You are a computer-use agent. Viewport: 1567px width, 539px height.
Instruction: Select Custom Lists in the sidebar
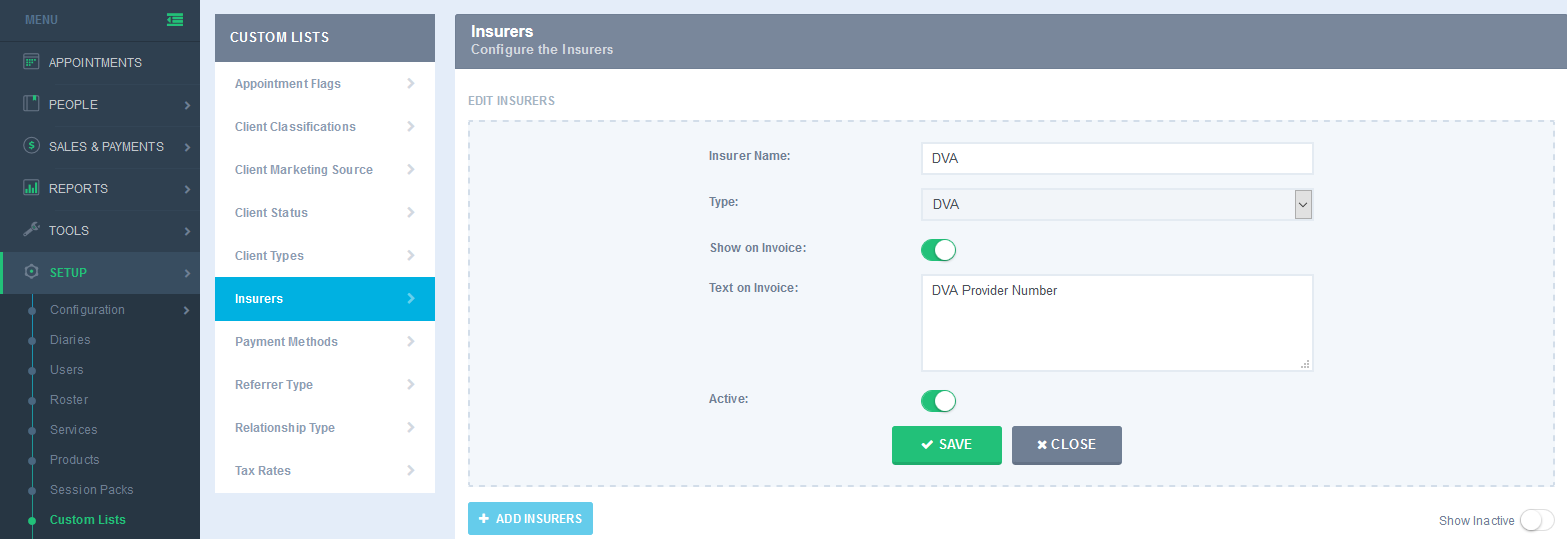(x=88, y=520)
